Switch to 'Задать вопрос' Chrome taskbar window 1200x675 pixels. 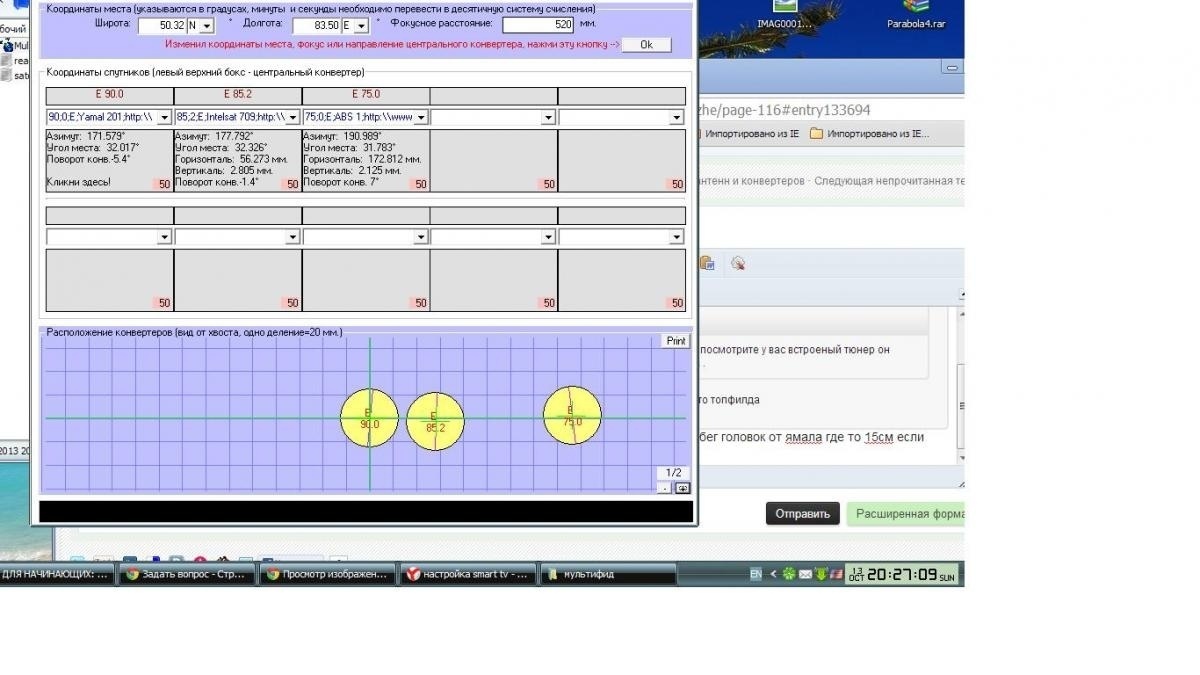pos(185,574)
